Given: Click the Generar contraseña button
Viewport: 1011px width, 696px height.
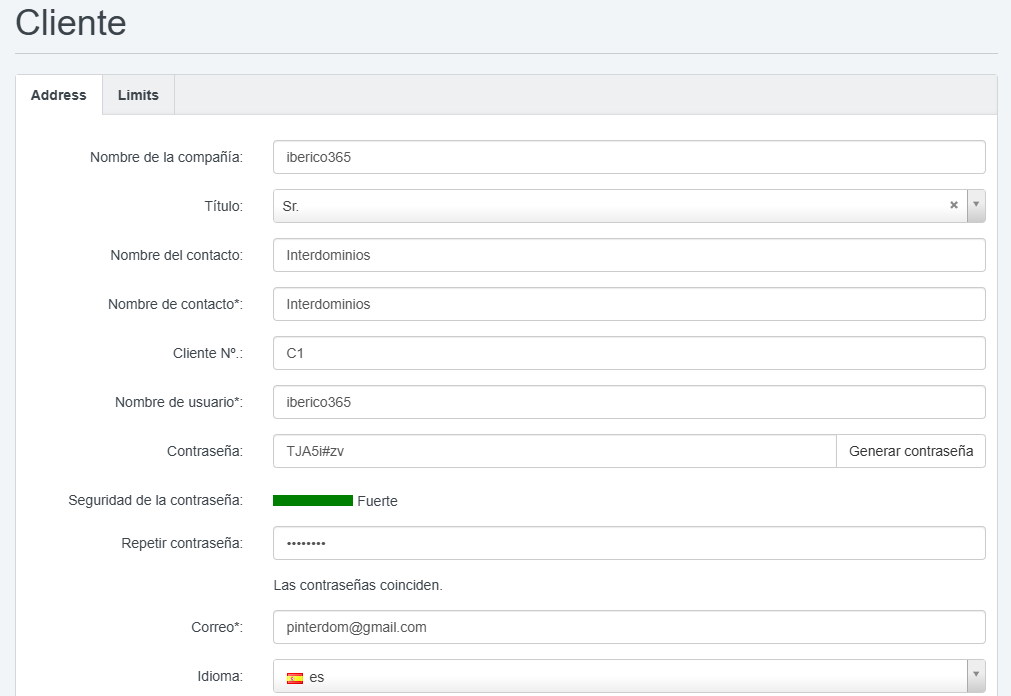Looking at the screenshot, I should coord(910,451).
